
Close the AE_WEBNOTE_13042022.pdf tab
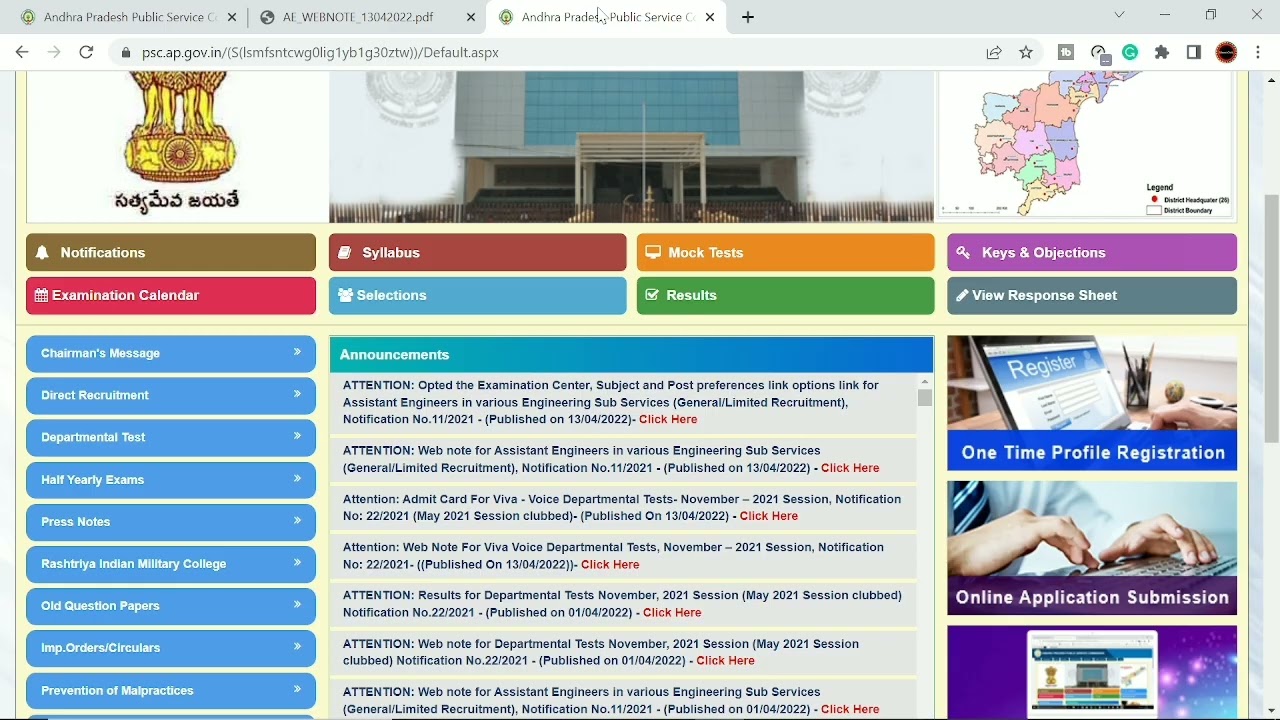[x=471, y=17]
